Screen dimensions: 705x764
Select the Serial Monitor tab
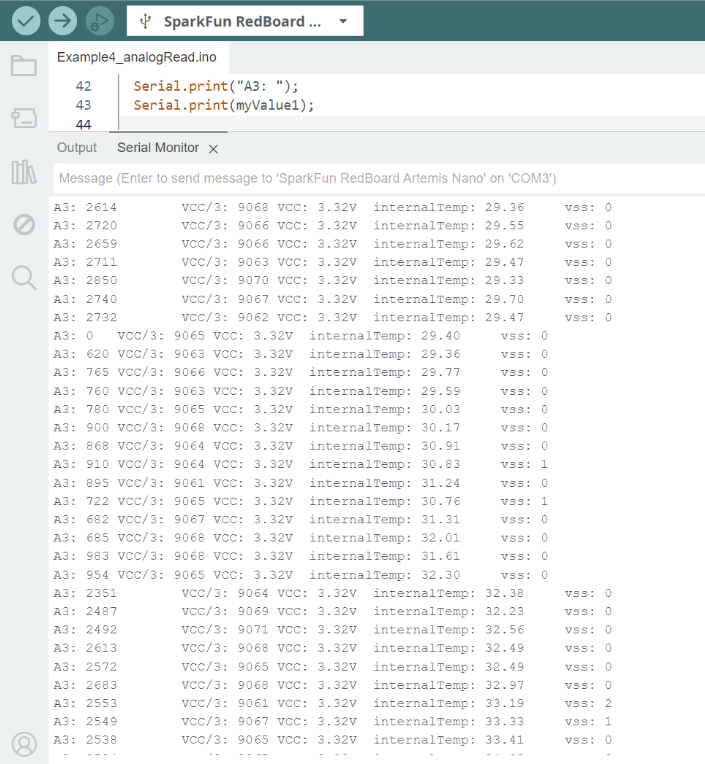pos(158,148)
